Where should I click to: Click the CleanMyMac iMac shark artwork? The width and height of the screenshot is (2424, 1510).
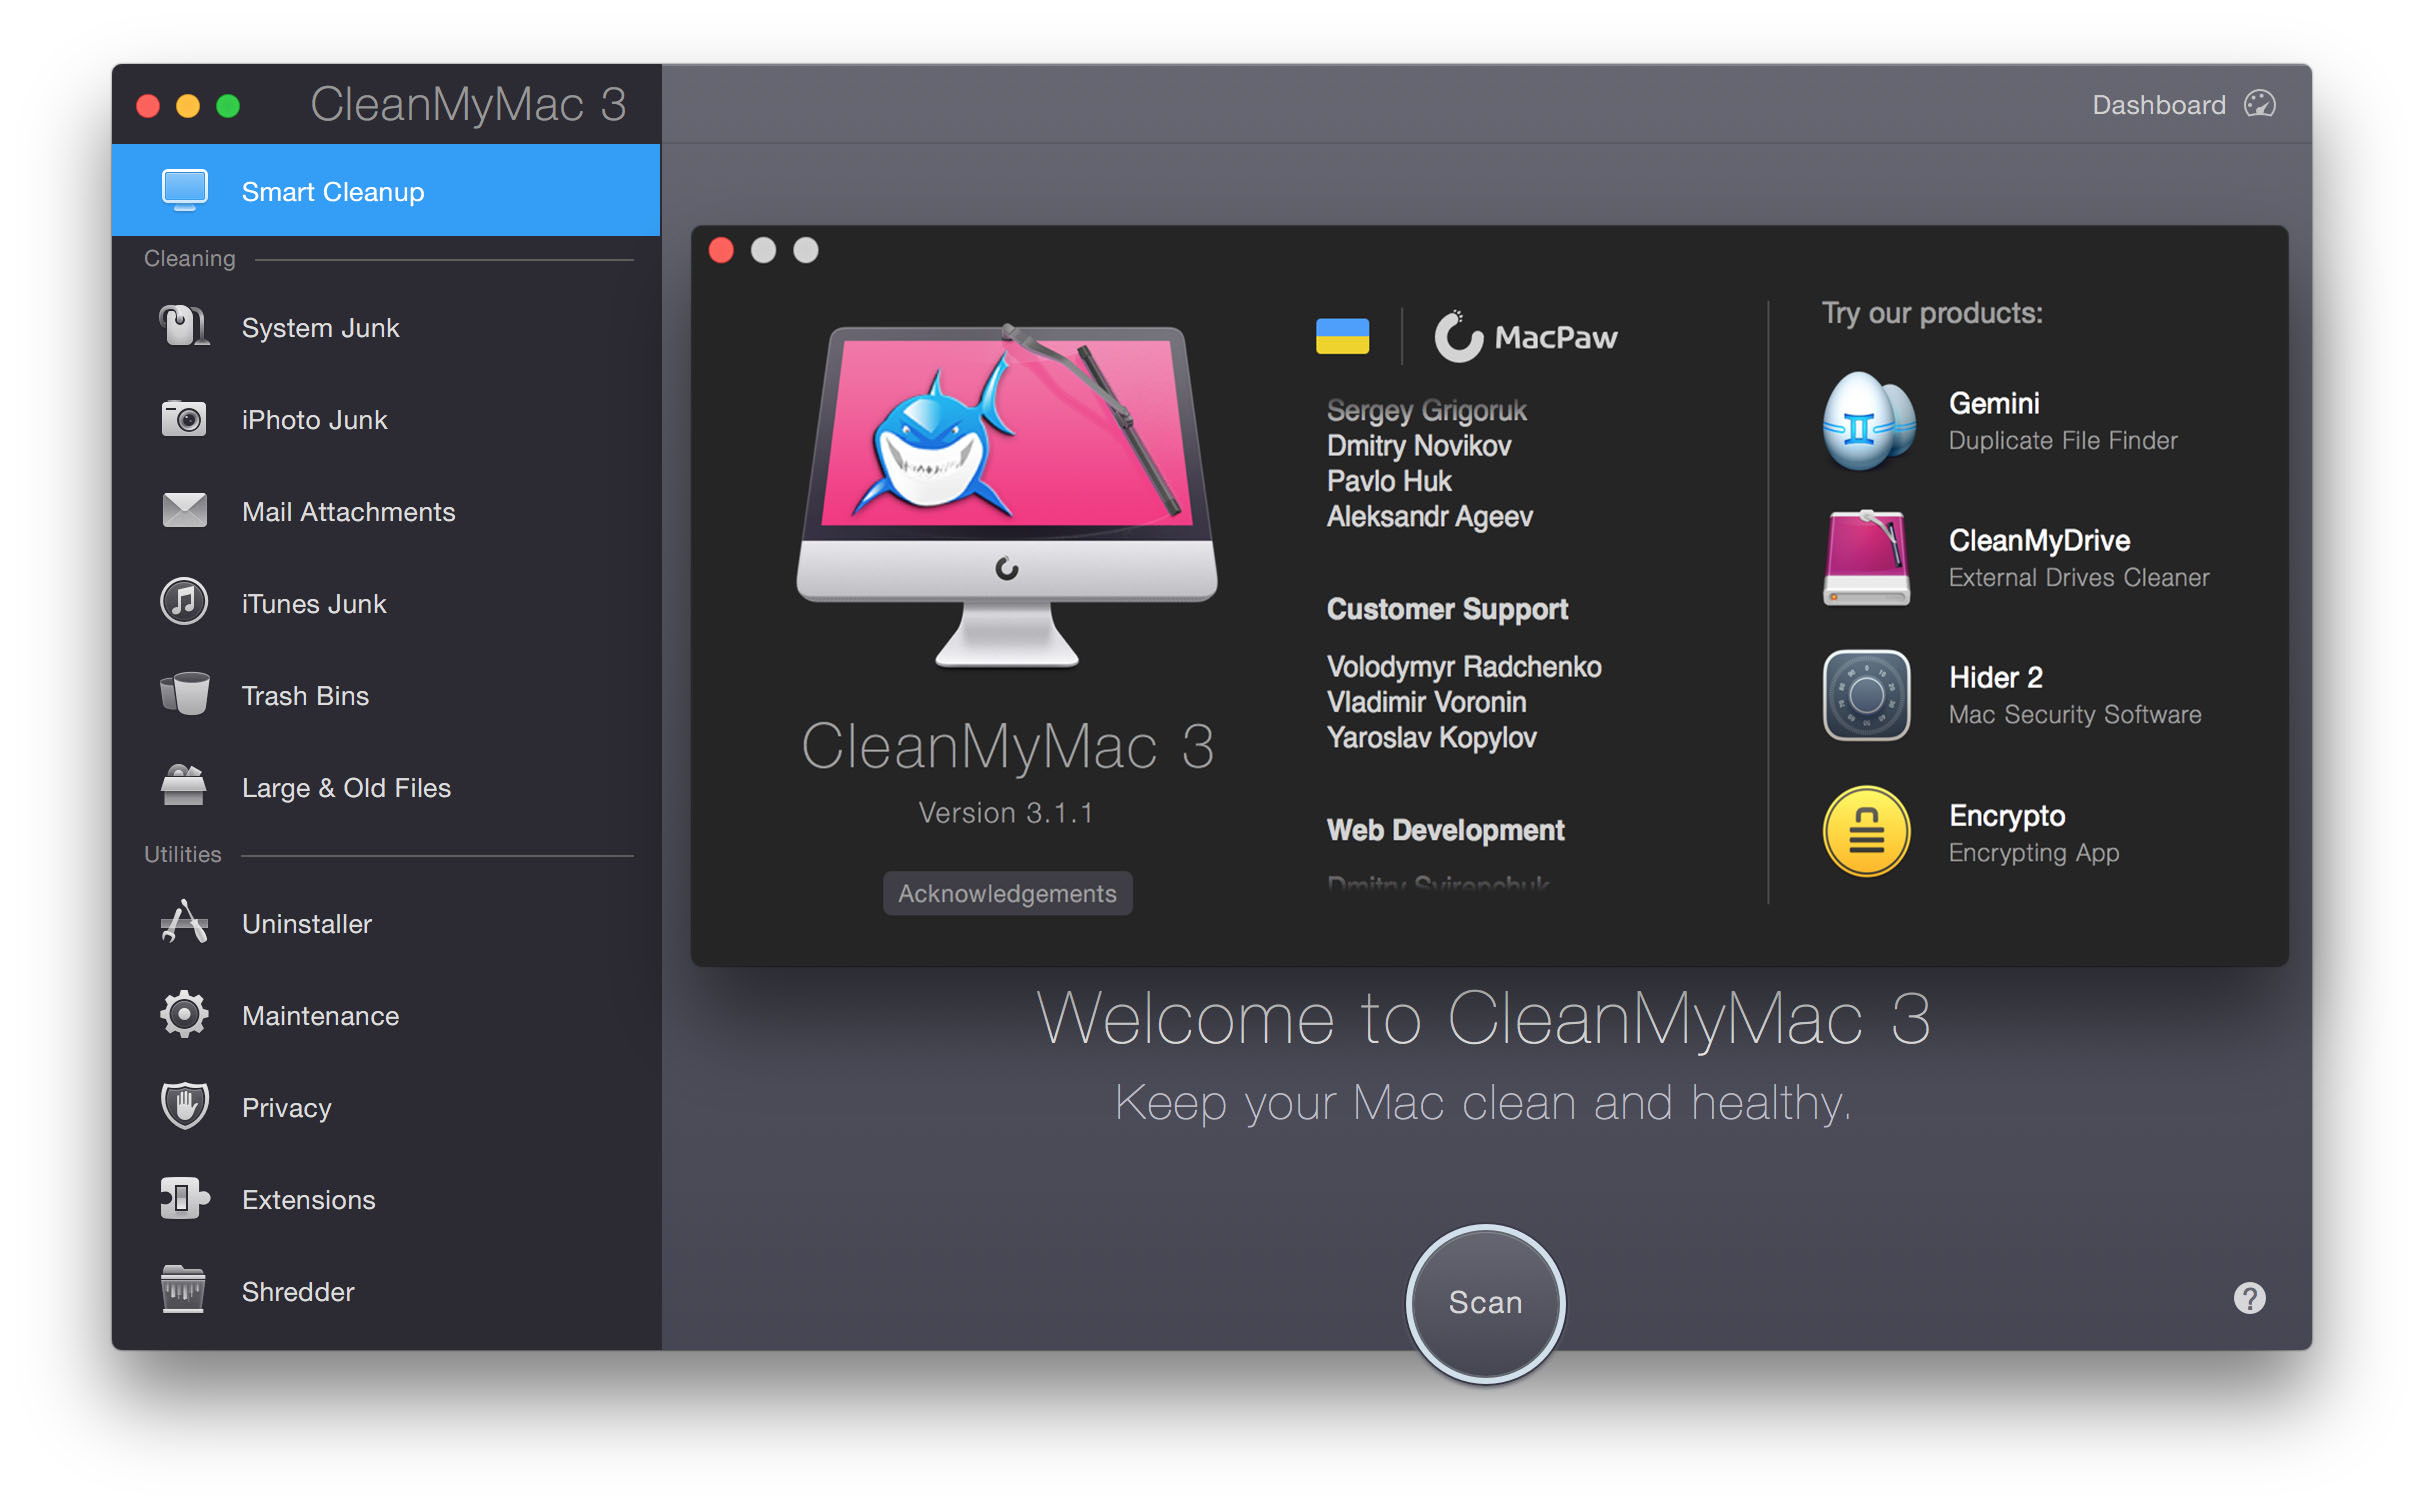click(1007, 495)
